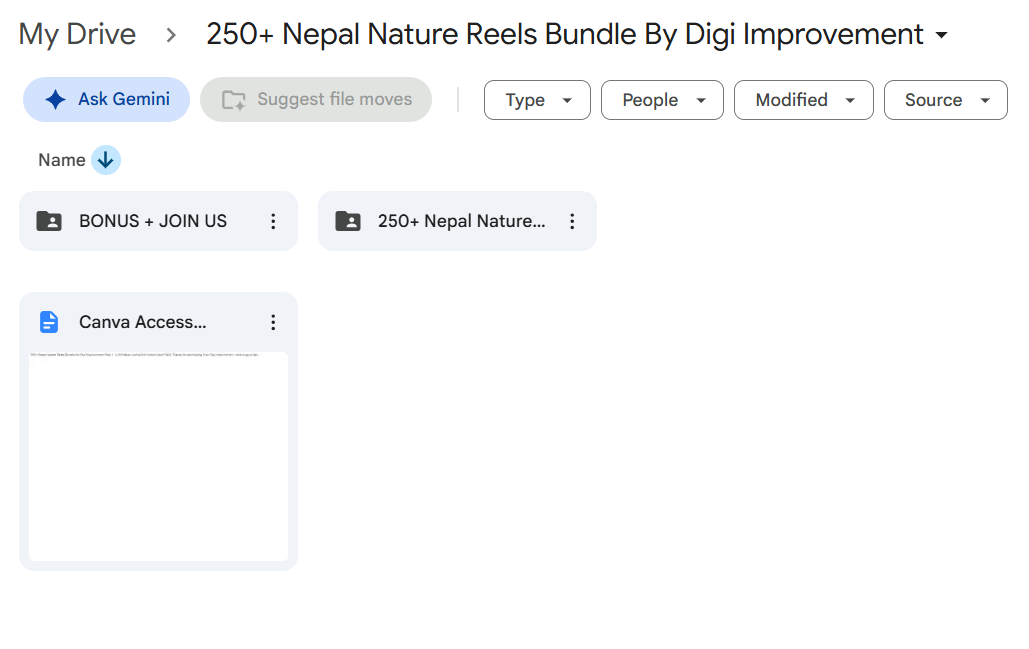Expand the current folder title dropdown arrow
This screenshot has width=1029, height=649.
tap(942, 35)
